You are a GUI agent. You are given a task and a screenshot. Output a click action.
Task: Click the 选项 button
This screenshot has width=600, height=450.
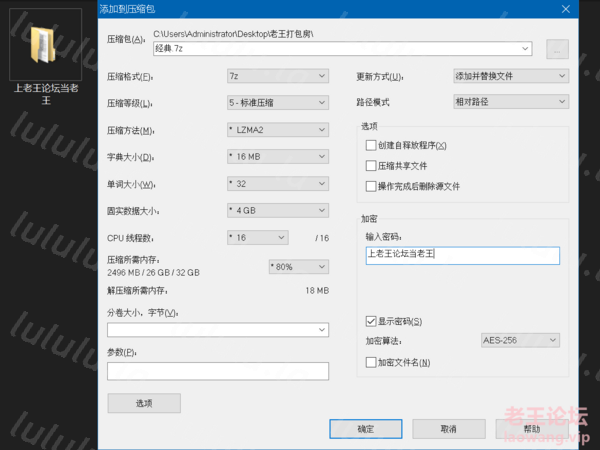[x=144, y=403]
